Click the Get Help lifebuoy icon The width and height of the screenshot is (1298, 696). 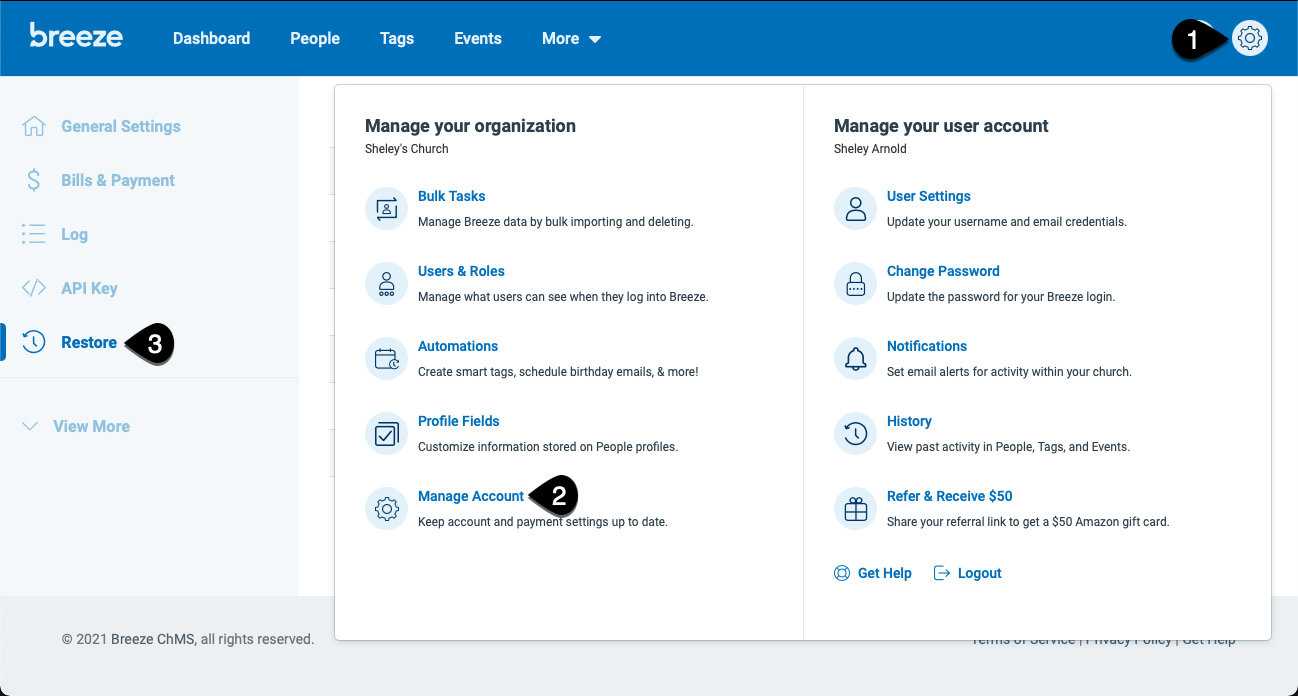[x=842, y=573]
